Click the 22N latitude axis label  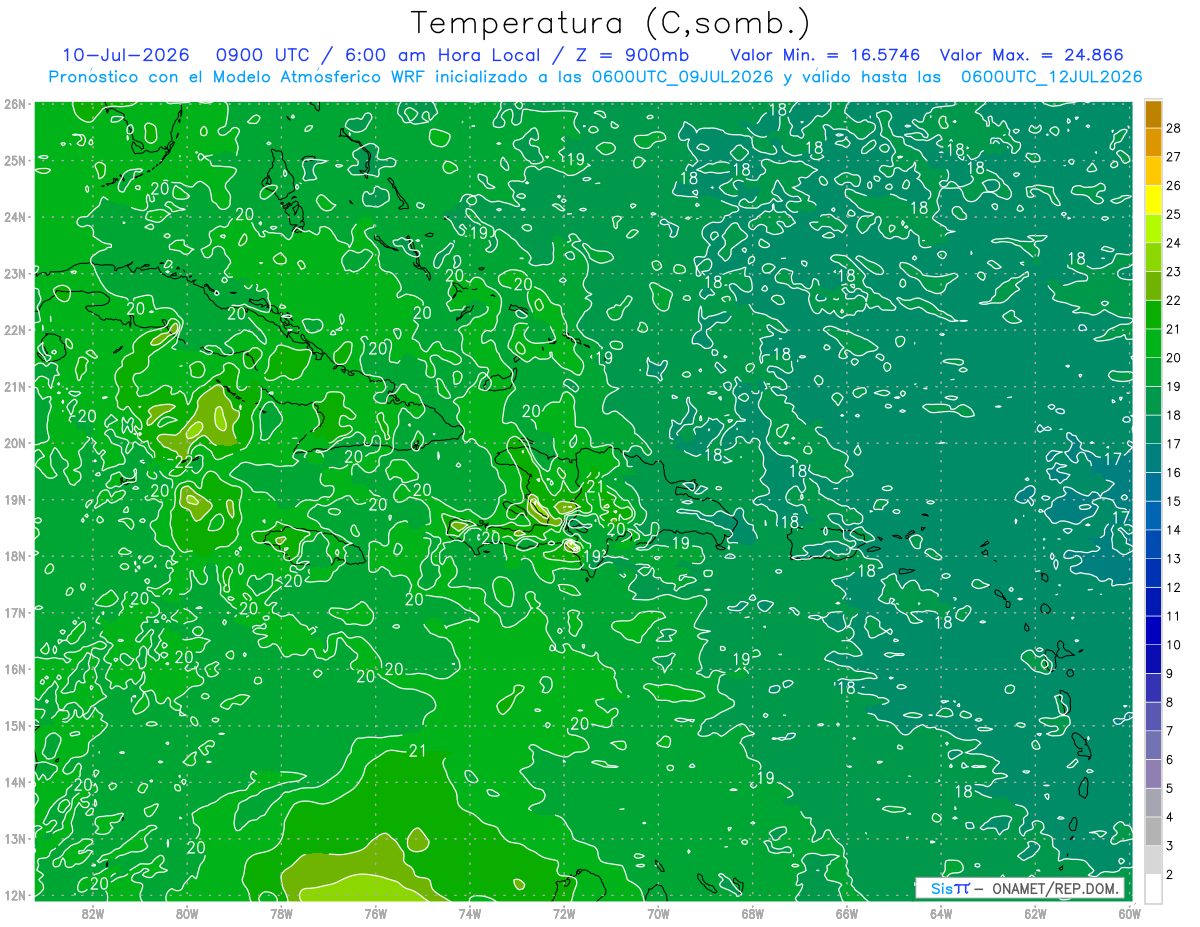click(14, 330)
